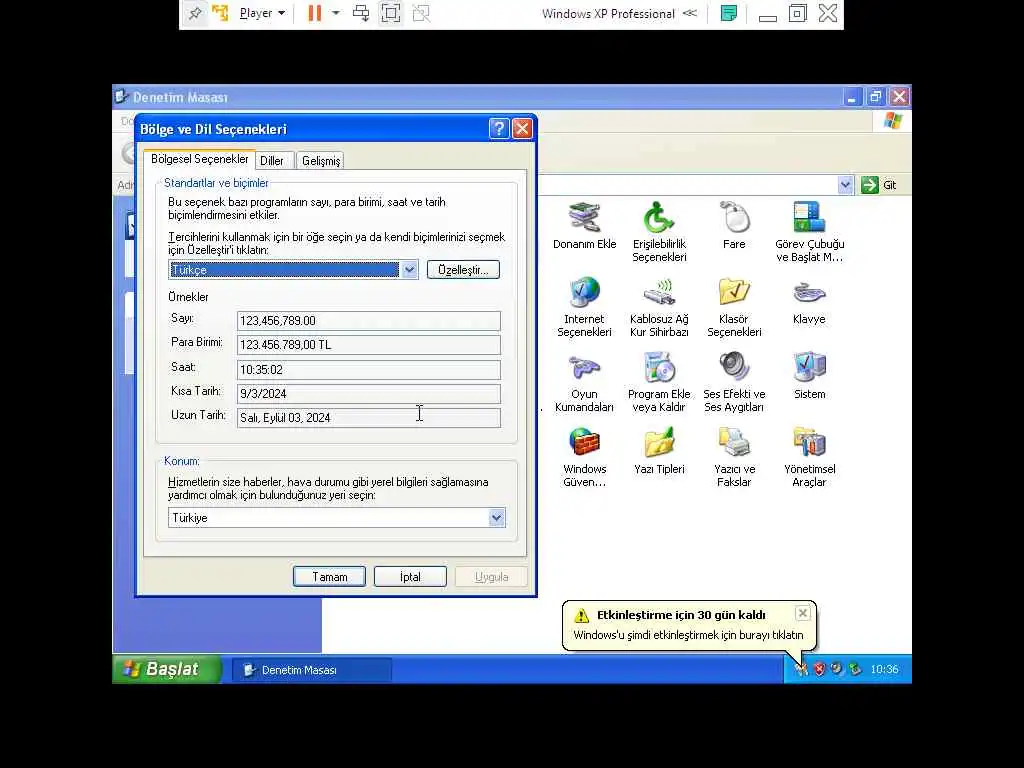
Task: Click the VMware pin toolbar icon
Action: [x=195, y=13]
